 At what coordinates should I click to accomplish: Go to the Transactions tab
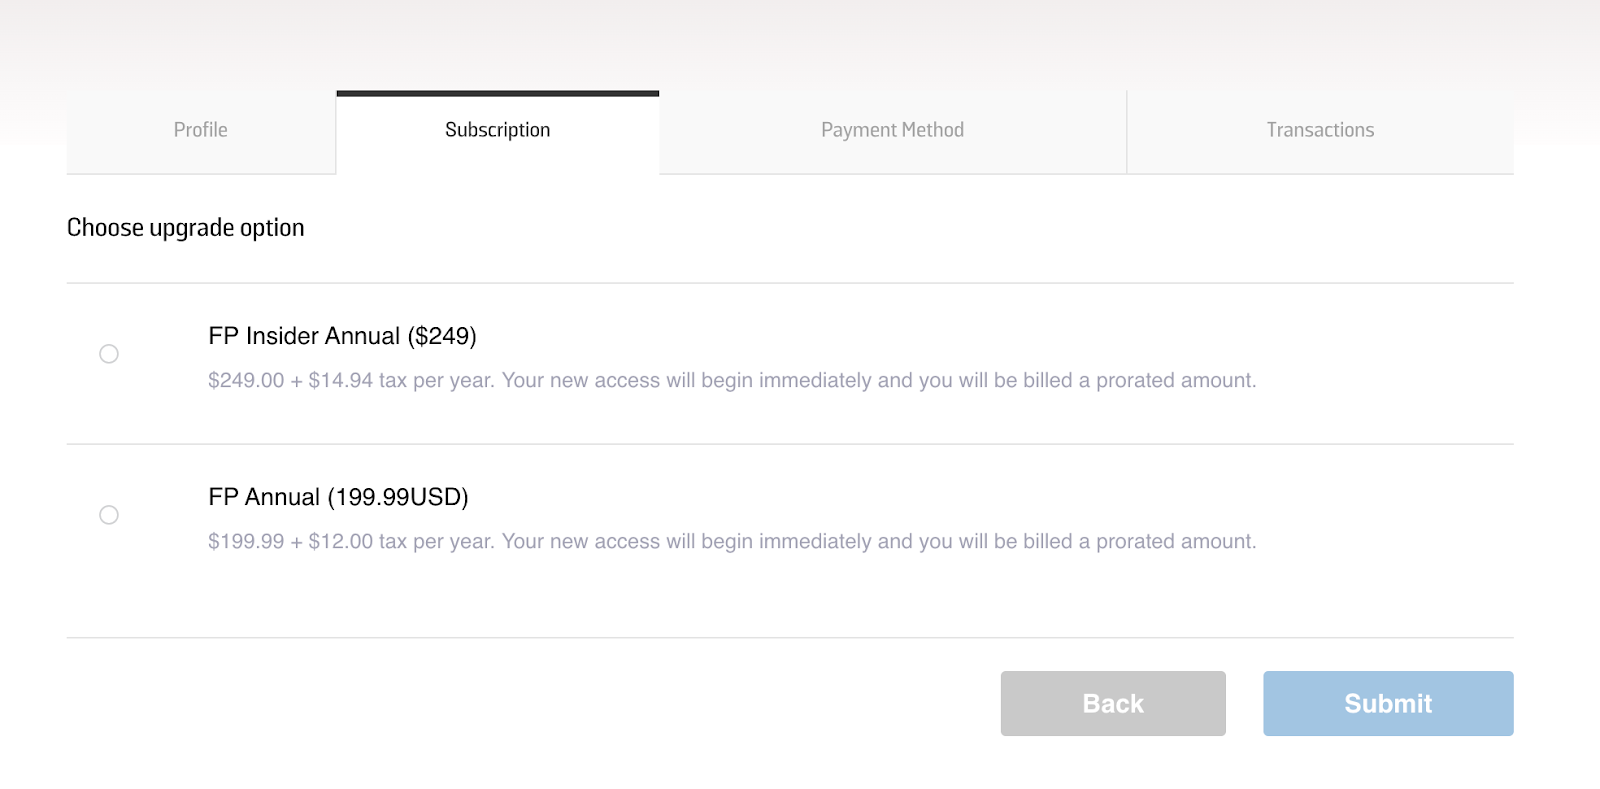1320,130
